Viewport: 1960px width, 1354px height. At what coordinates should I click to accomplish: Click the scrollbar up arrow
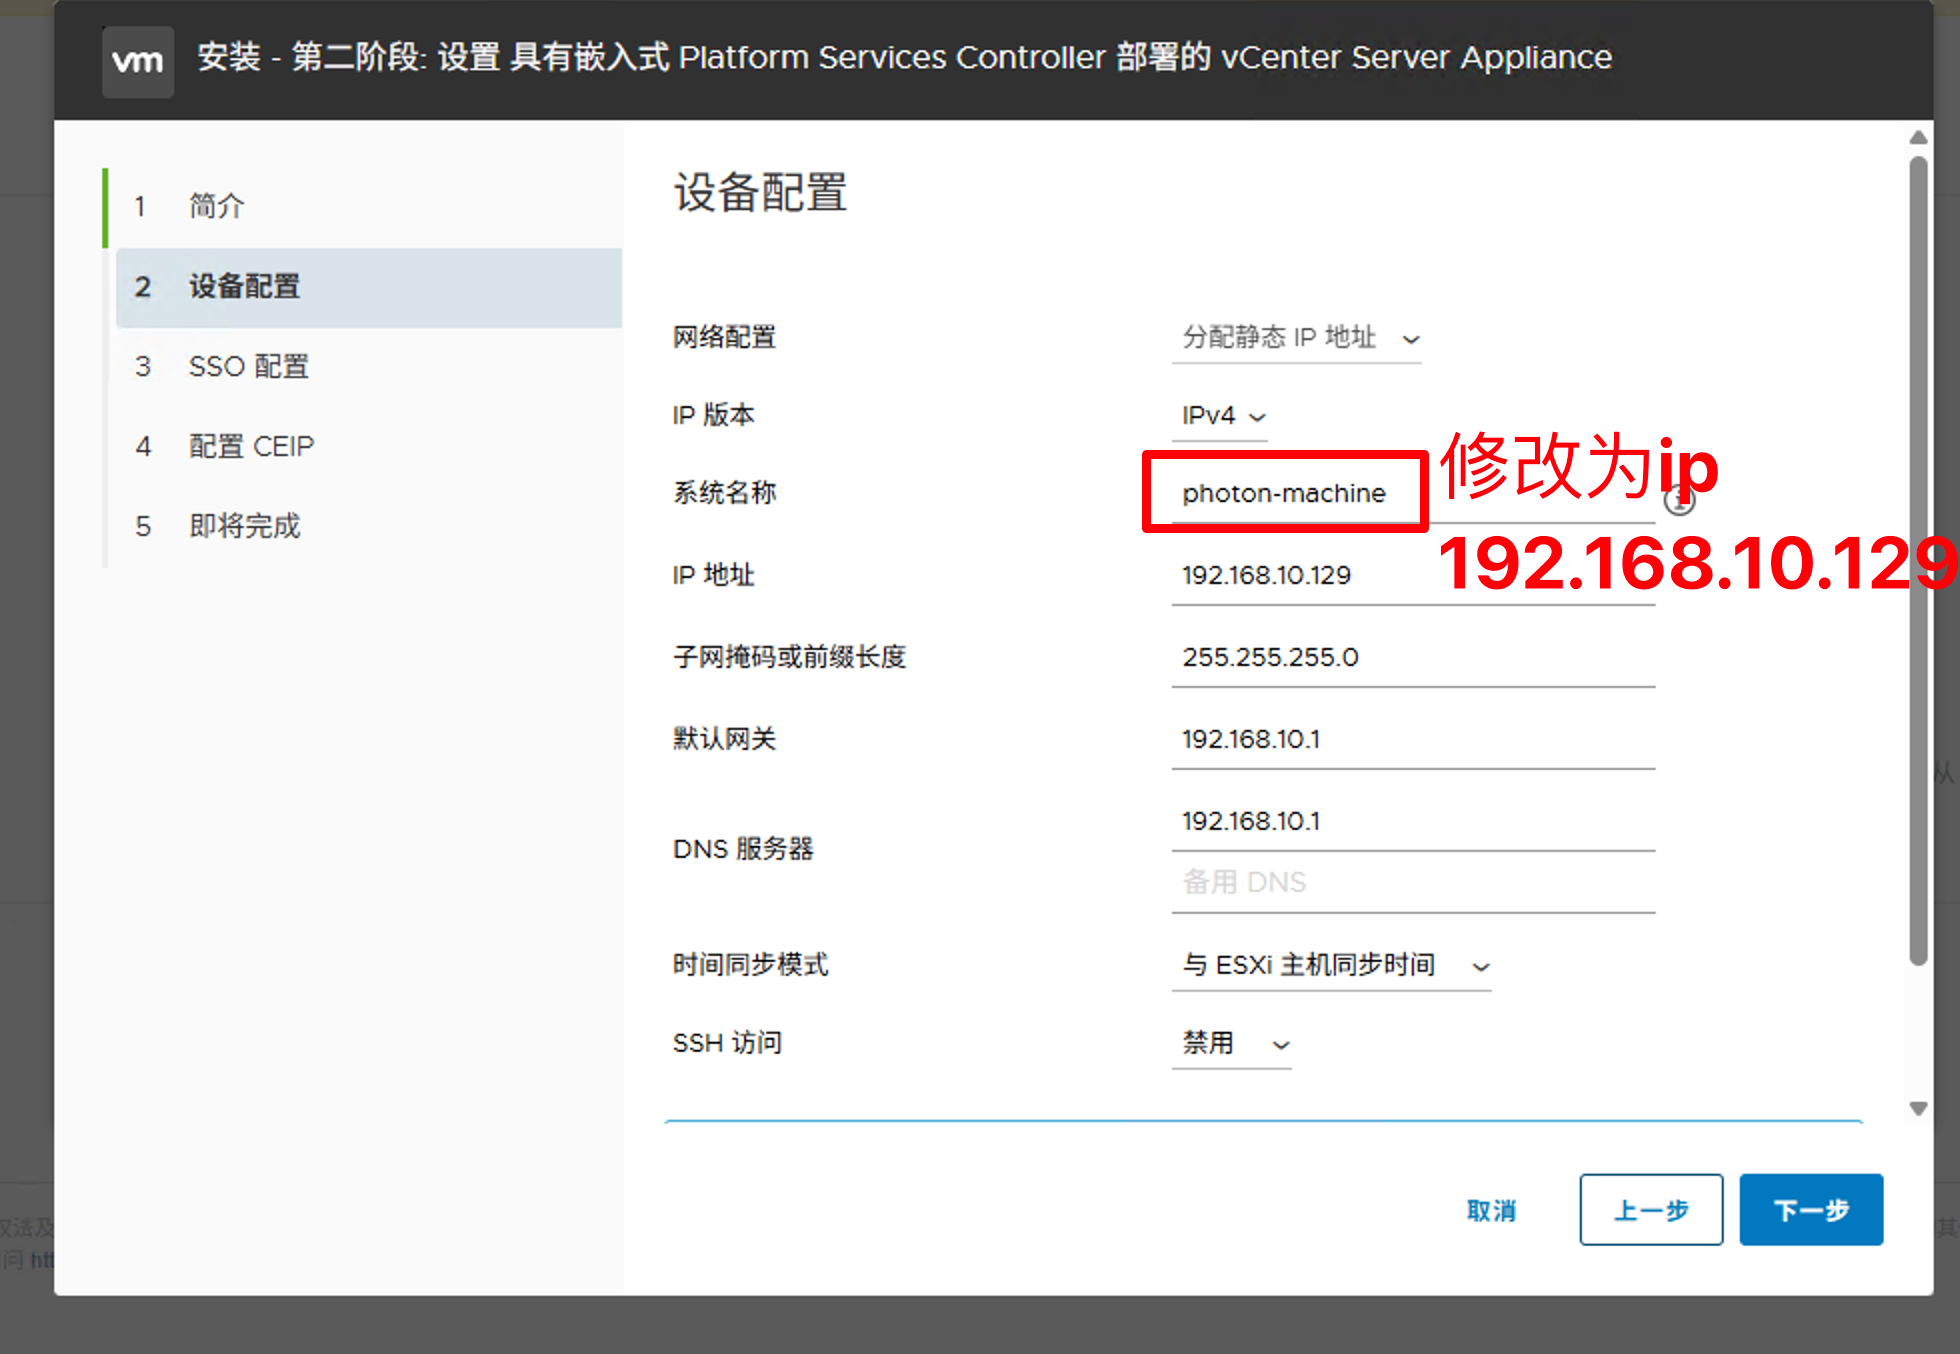tap(1918, 137)
